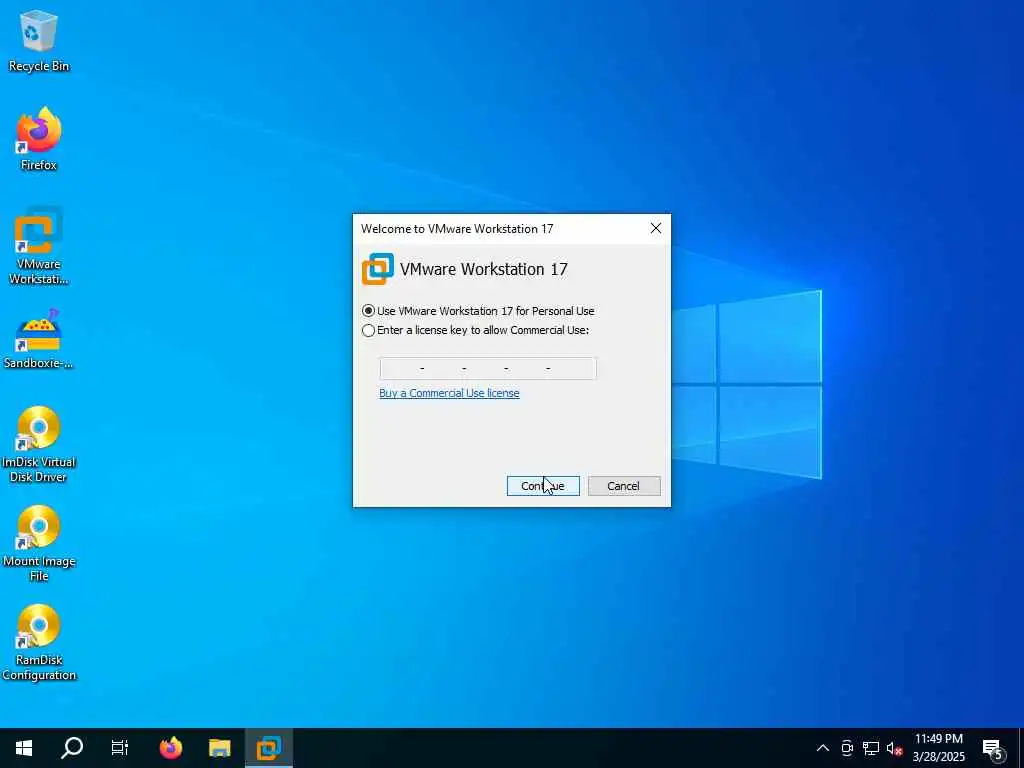
Task: Open the Recycle Bin desktop icon
Action: coord(39,40)
